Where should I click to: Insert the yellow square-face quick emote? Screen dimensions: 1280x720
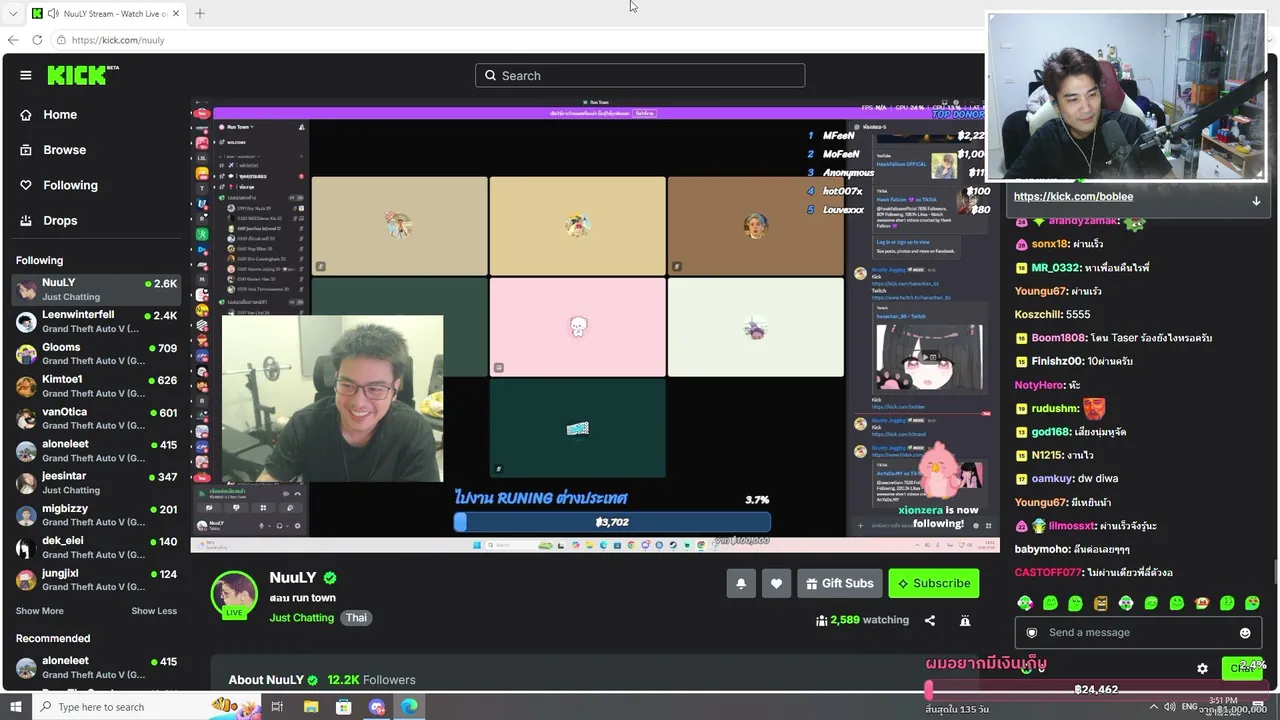1100,603
